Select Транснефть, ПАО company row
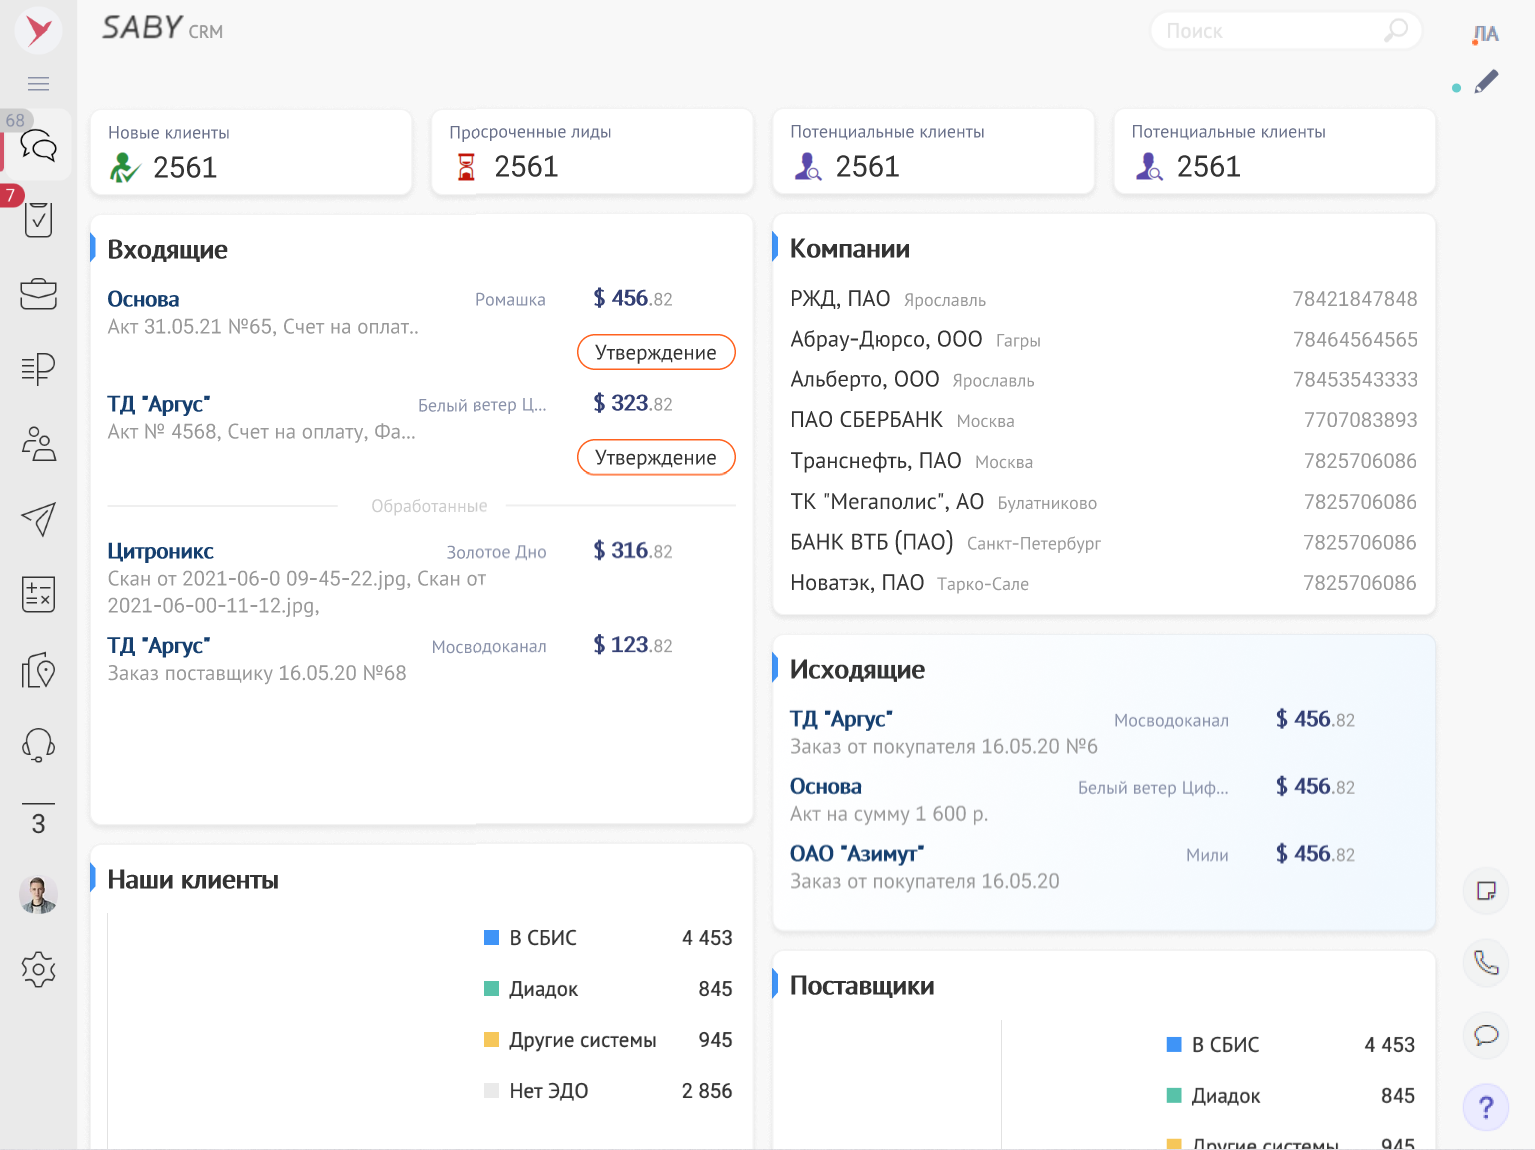This screenshot has width=1535, height=1150. [1104, 461]
